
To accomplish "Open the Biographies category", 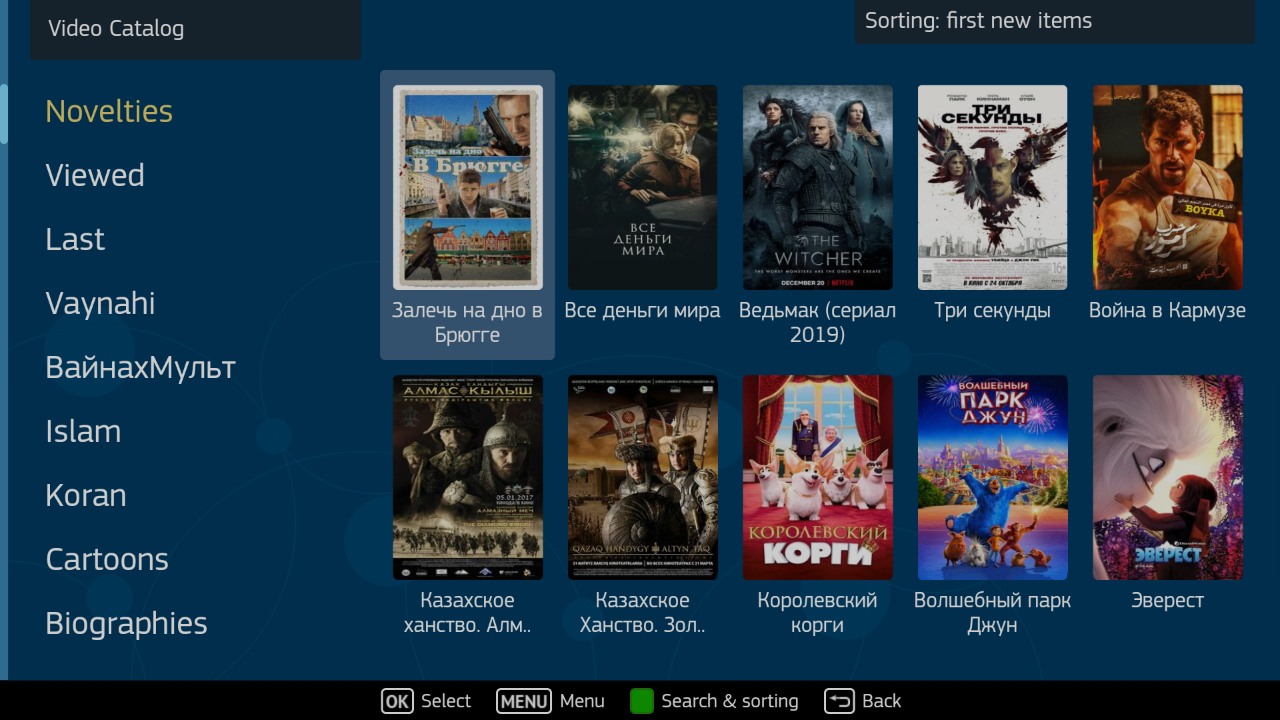I will [126, 623].
